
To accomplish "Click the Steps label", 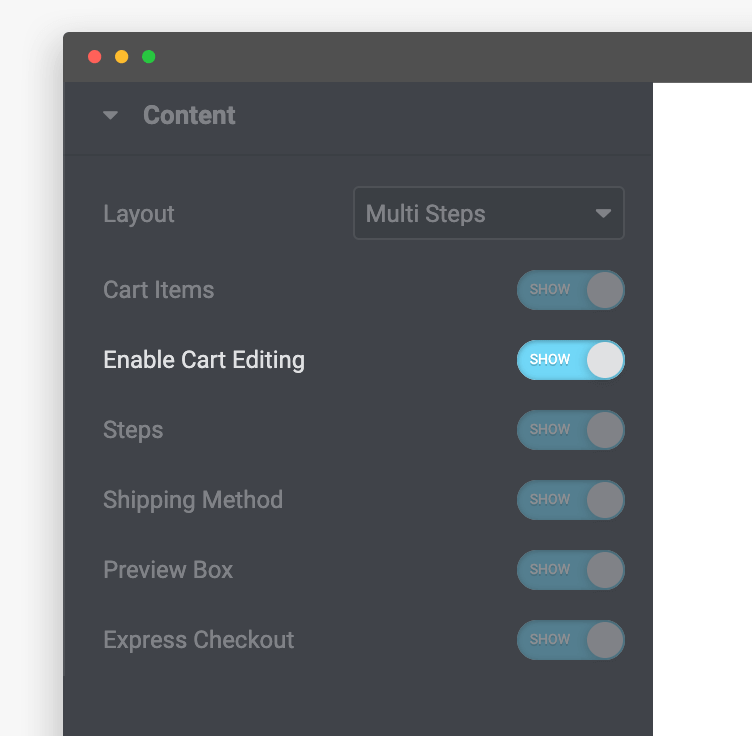I will (x=133, y=430).
